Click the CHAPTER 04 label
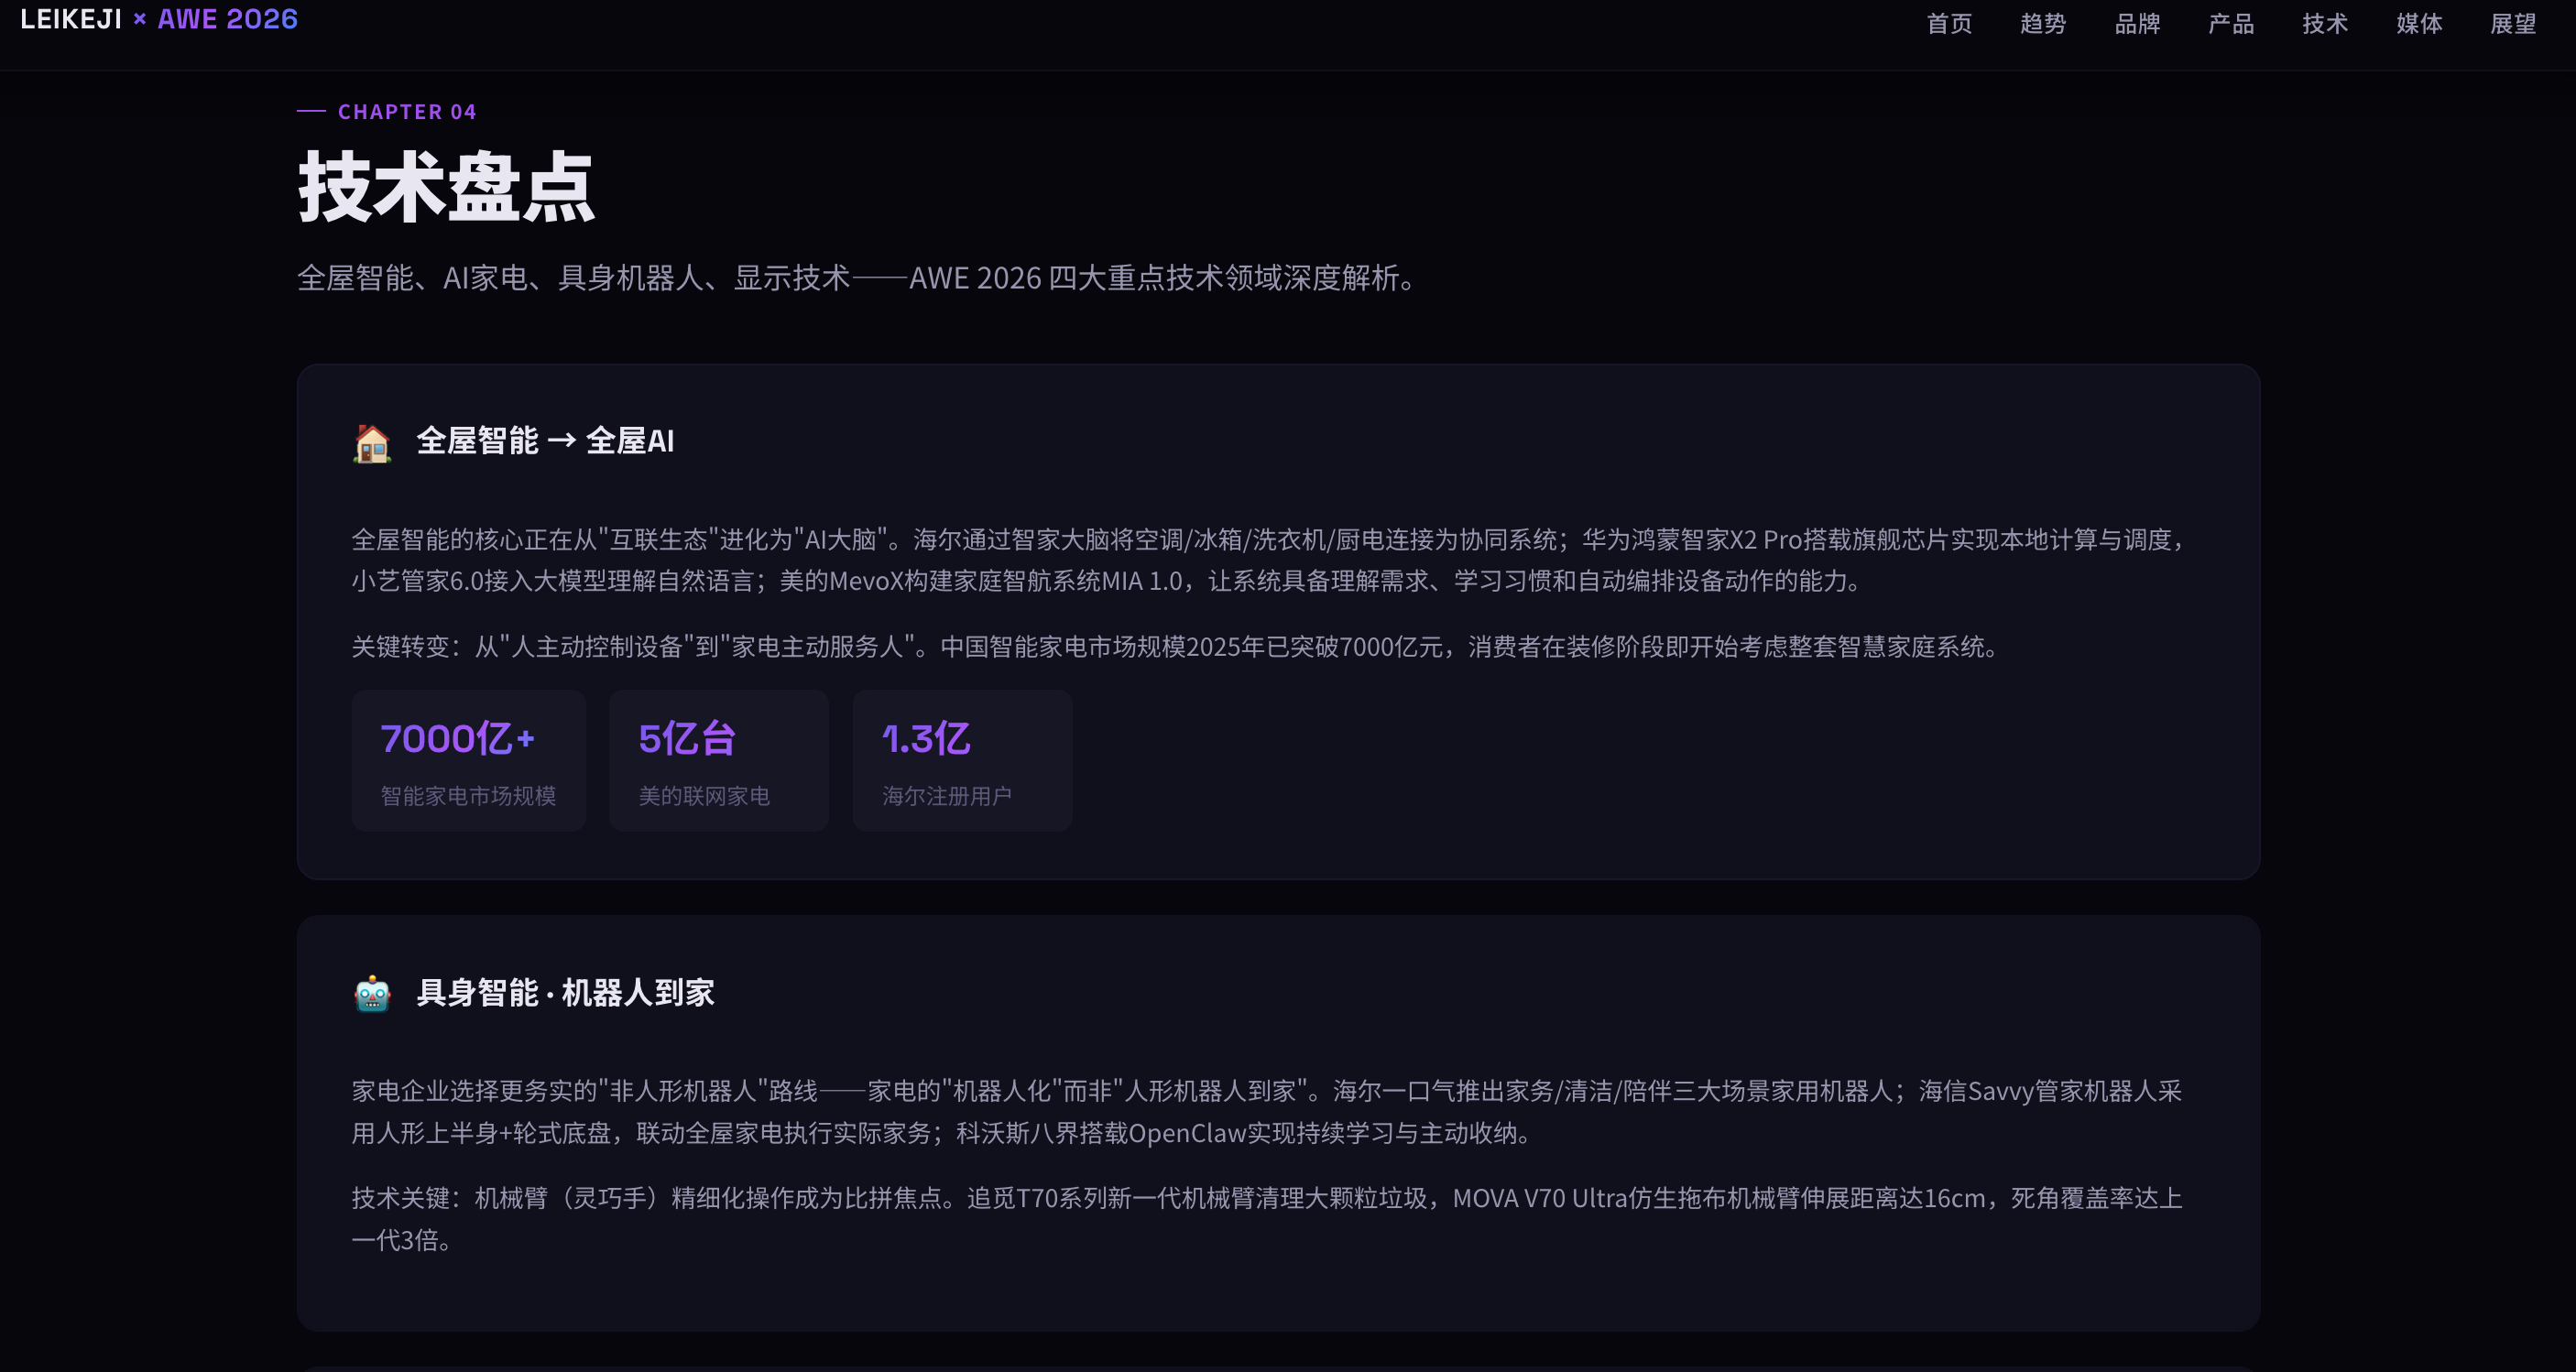Screen dimensions: 2576x1372 tap(406, 112)
